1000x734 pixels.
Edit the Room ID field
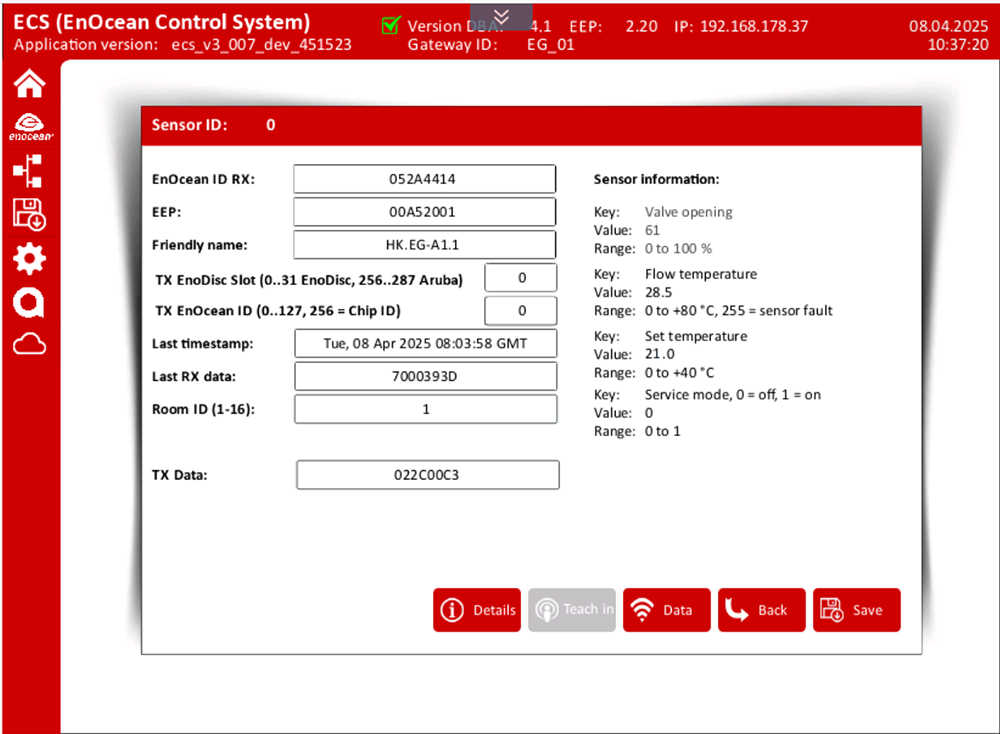point(425,409)
